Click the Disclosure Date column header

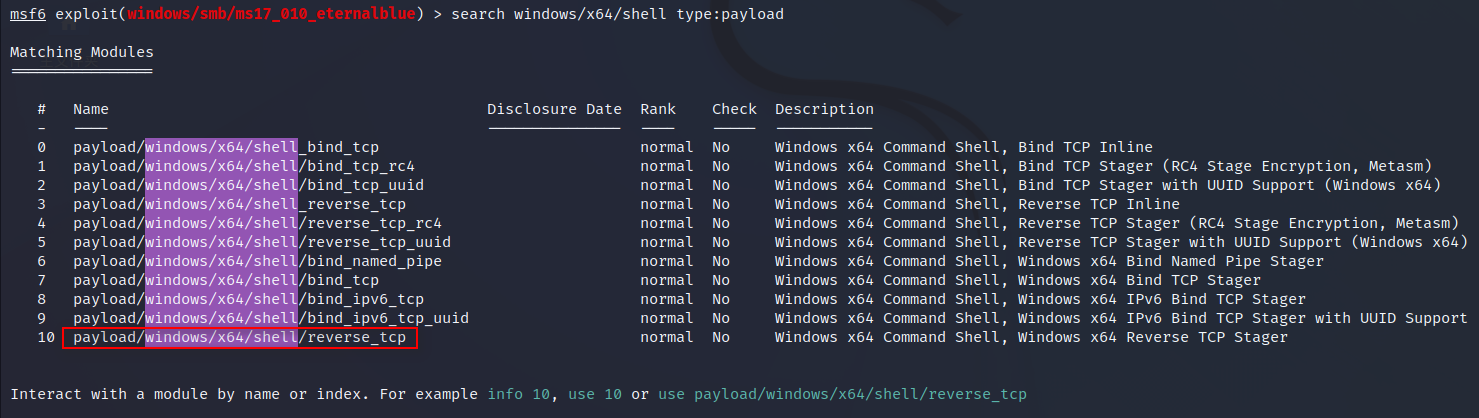coord(554,109)
